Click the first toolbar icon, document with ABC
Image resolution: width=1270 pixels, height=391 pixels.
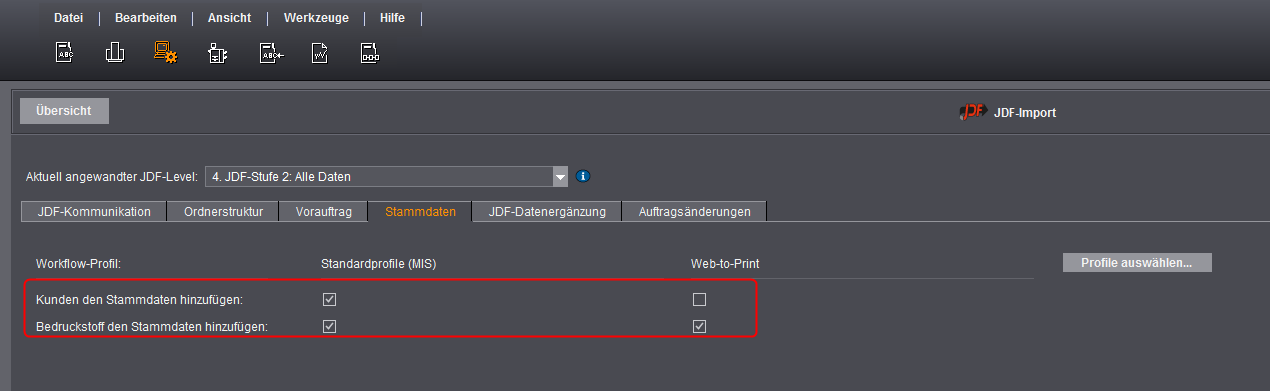pyautogui.click(x=64, y=53)
